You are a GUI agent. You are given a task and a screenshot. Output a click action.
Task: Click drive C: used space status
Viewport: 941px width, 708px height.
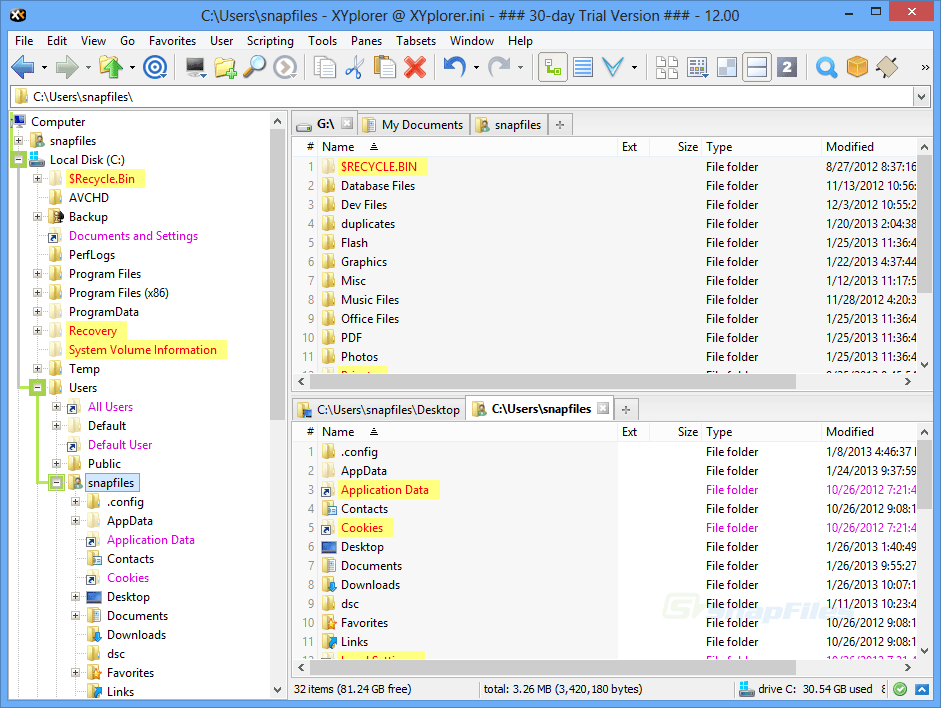point(806,689)
